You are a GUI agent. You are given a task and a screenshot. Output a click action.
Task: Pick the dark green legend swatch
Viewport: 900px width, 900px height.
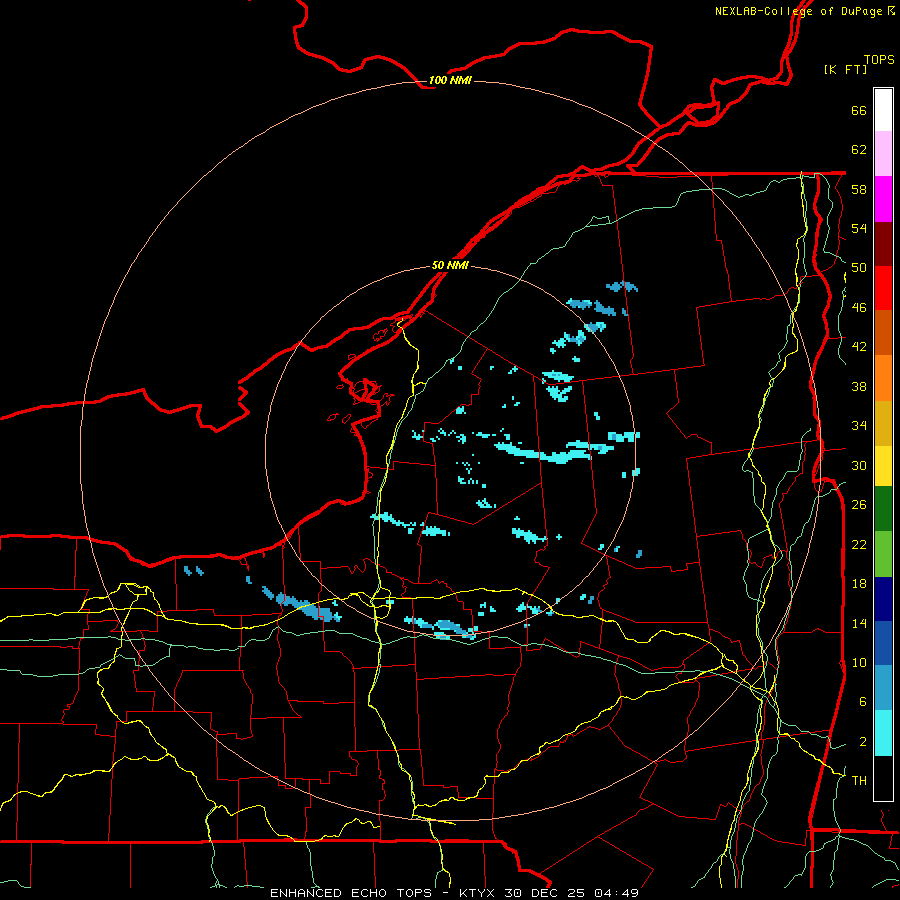(x=883, y=509)
